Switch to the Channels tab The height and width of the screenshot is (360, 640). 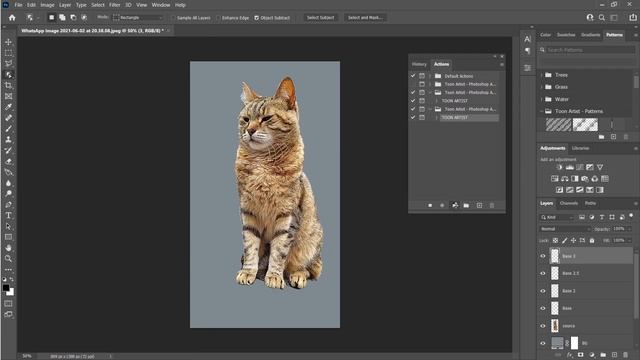click(569, 203)
